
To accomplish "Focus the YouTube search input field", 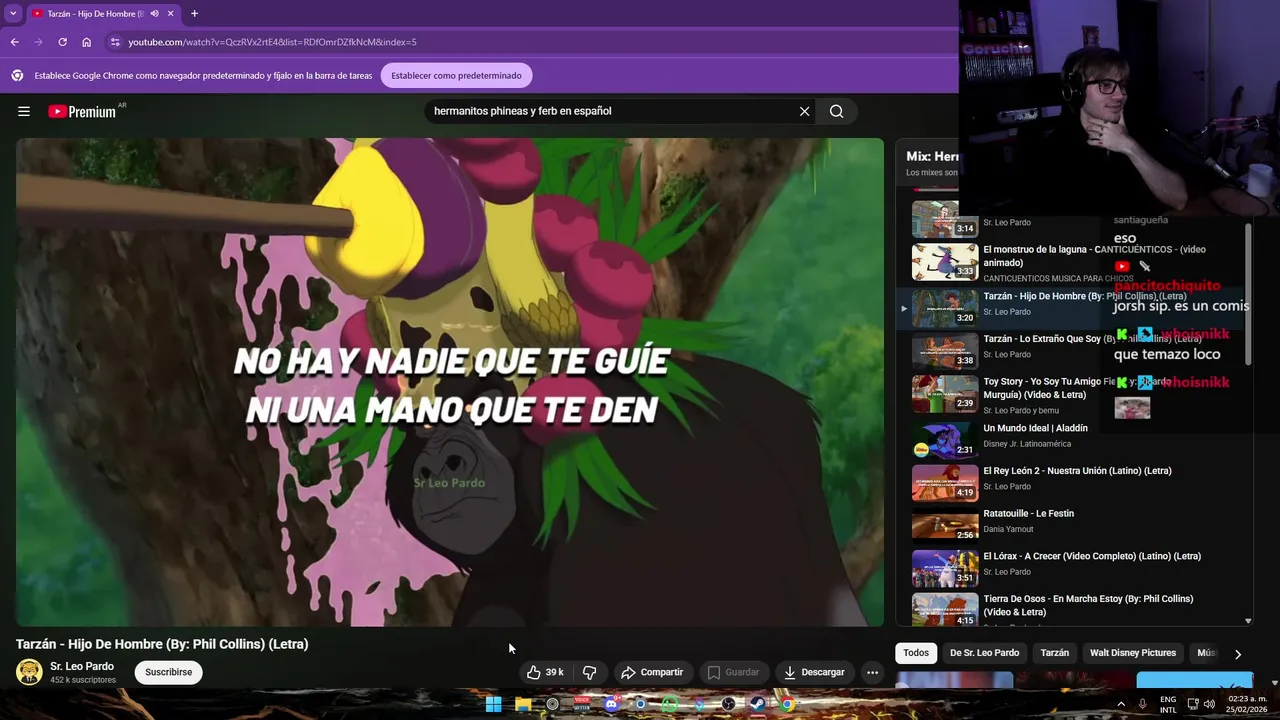I will pos(610,111).
